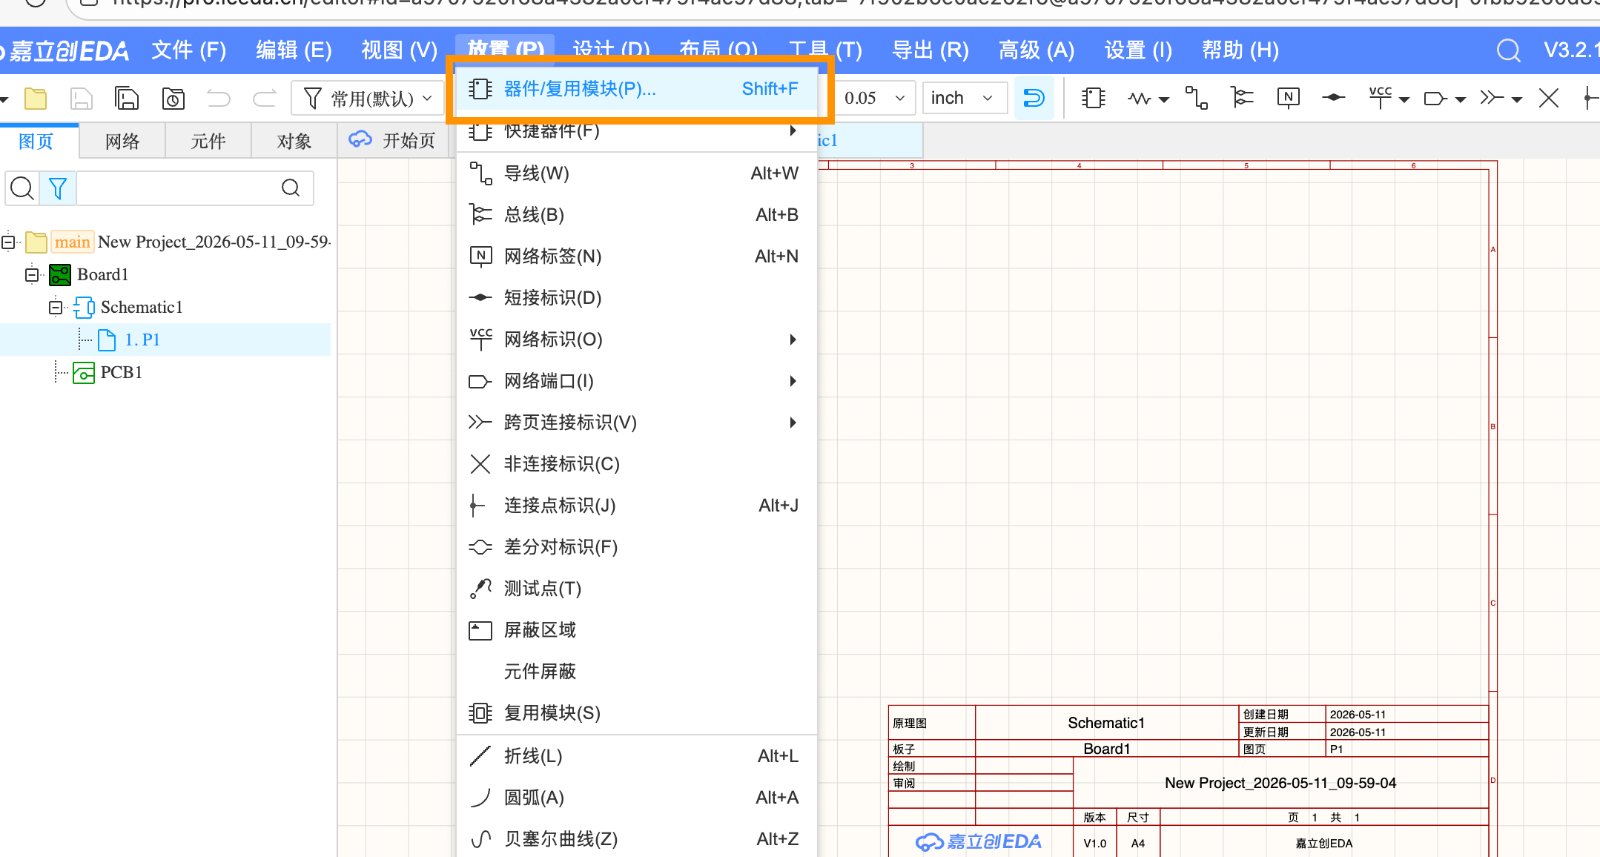Image resolution: width=1600 pixels, height=857 pixels.
Task: Expand the 网络端口(I) submenu
Action: [637, 381]
